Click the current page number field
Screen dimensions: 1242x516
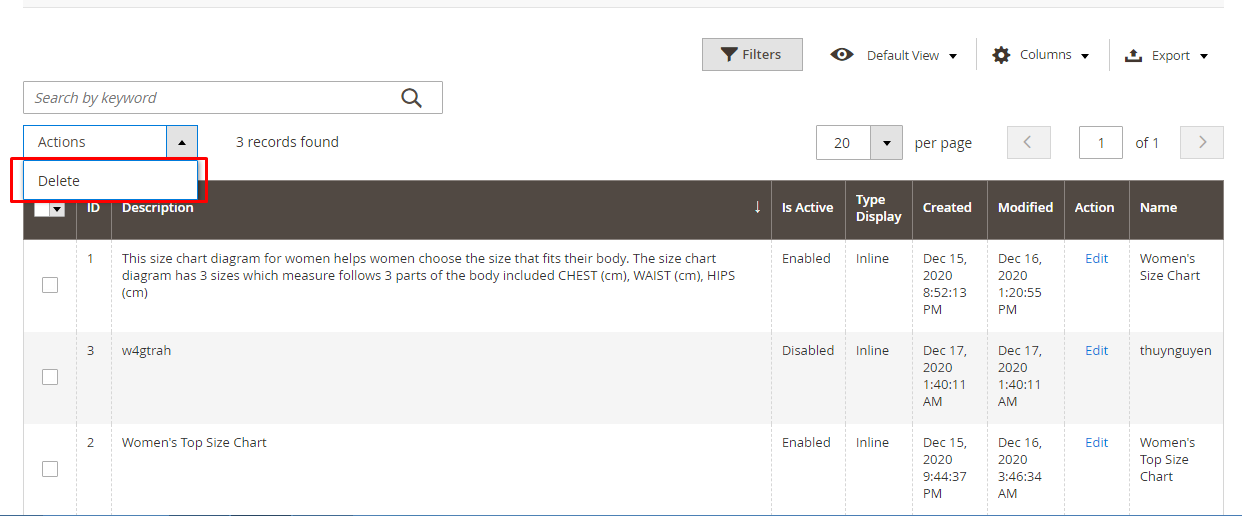(1100, 143)
